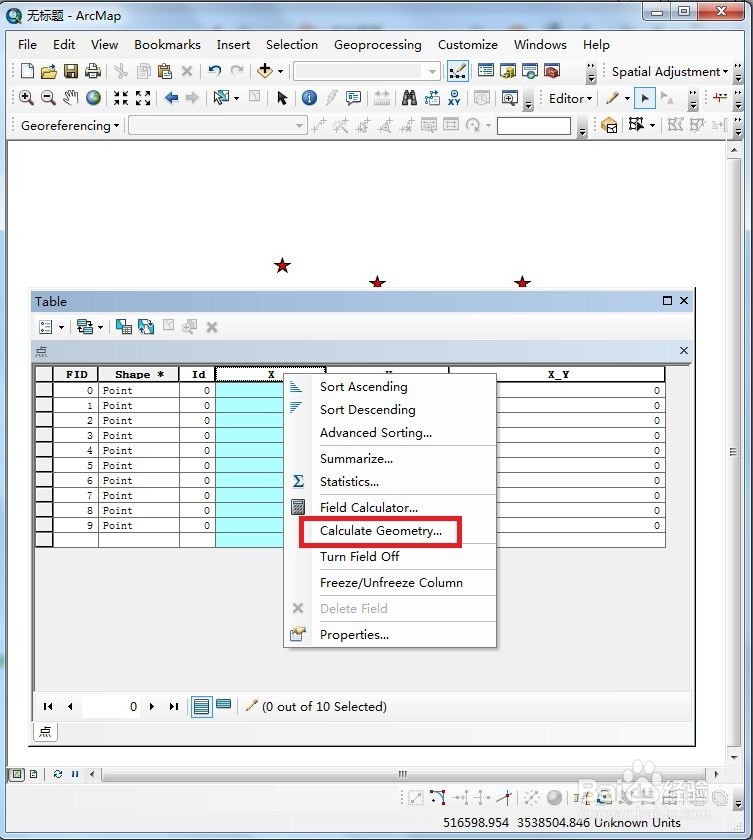
Task: Close the 点 table pane
Action: point(684,350)
